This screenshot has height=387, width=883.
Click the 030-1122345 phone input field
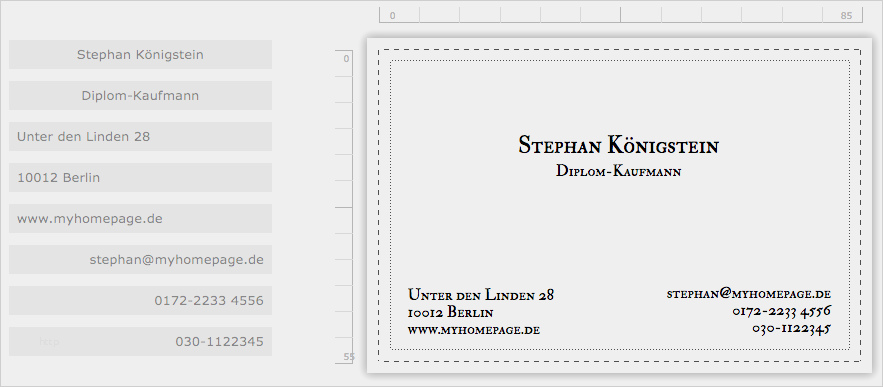point(140,341)
